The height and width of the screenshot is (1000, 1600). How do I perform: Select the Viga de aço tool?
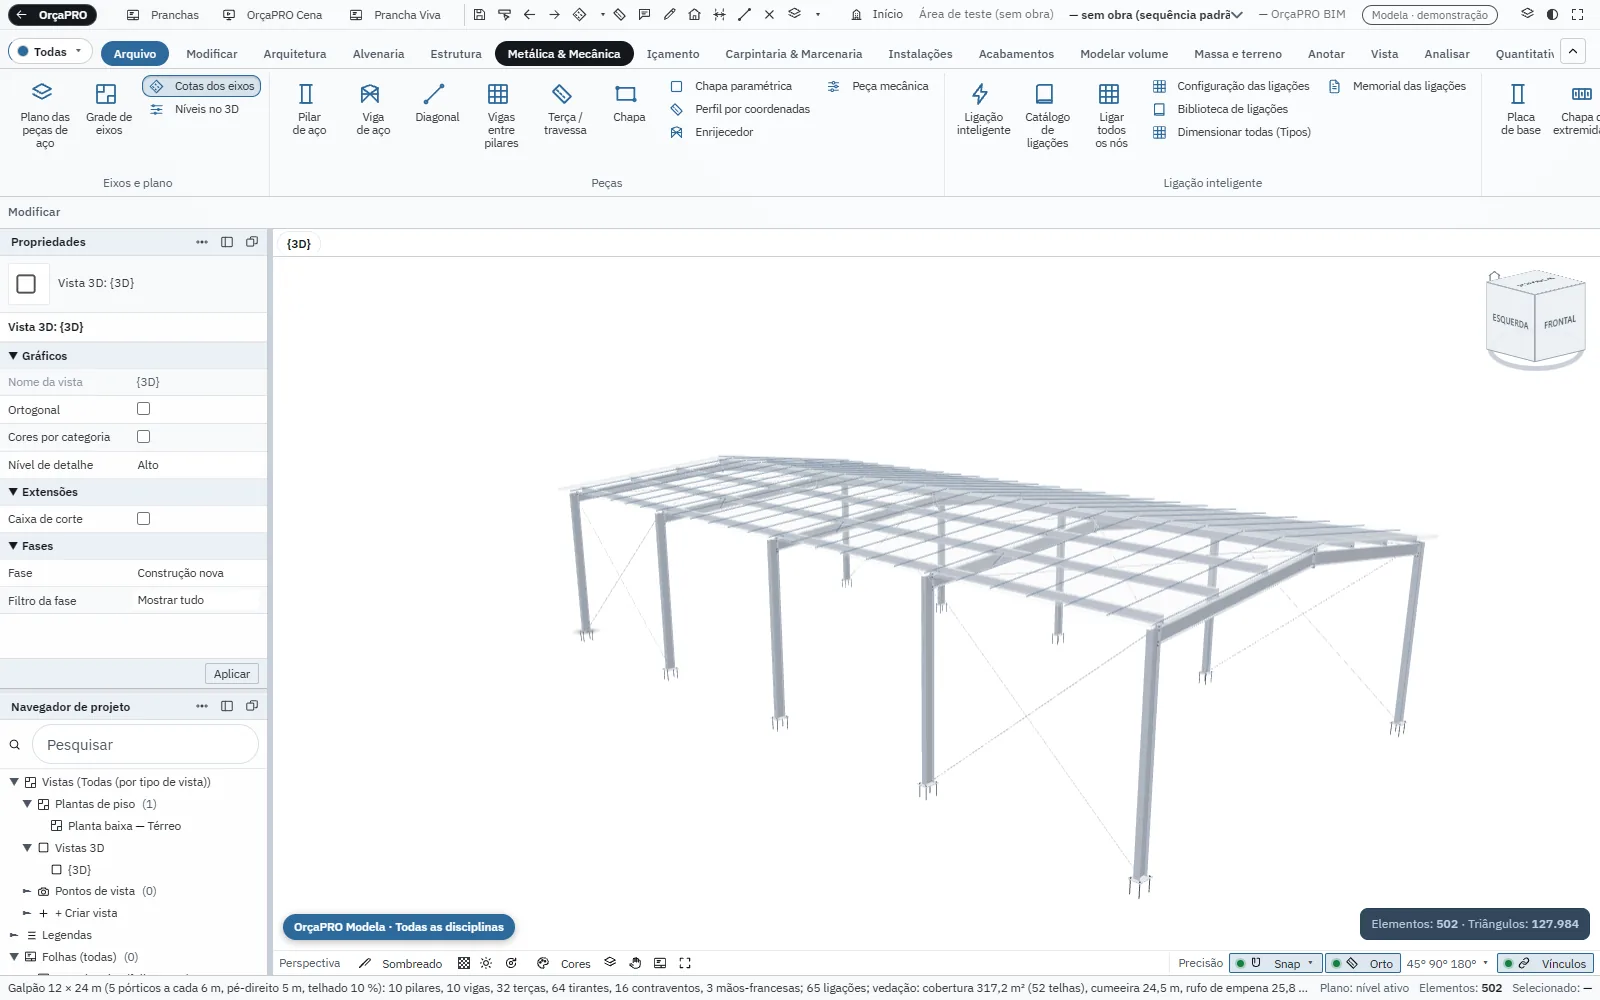(373, 110)
